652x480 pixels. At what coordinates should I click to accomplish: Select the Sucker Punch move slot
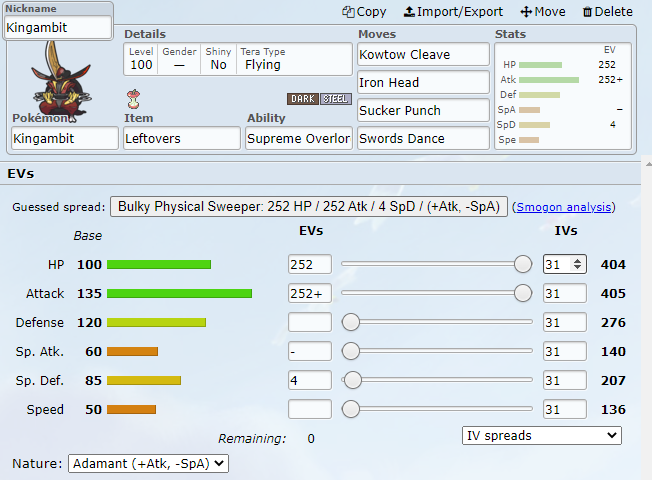point(423,110)
